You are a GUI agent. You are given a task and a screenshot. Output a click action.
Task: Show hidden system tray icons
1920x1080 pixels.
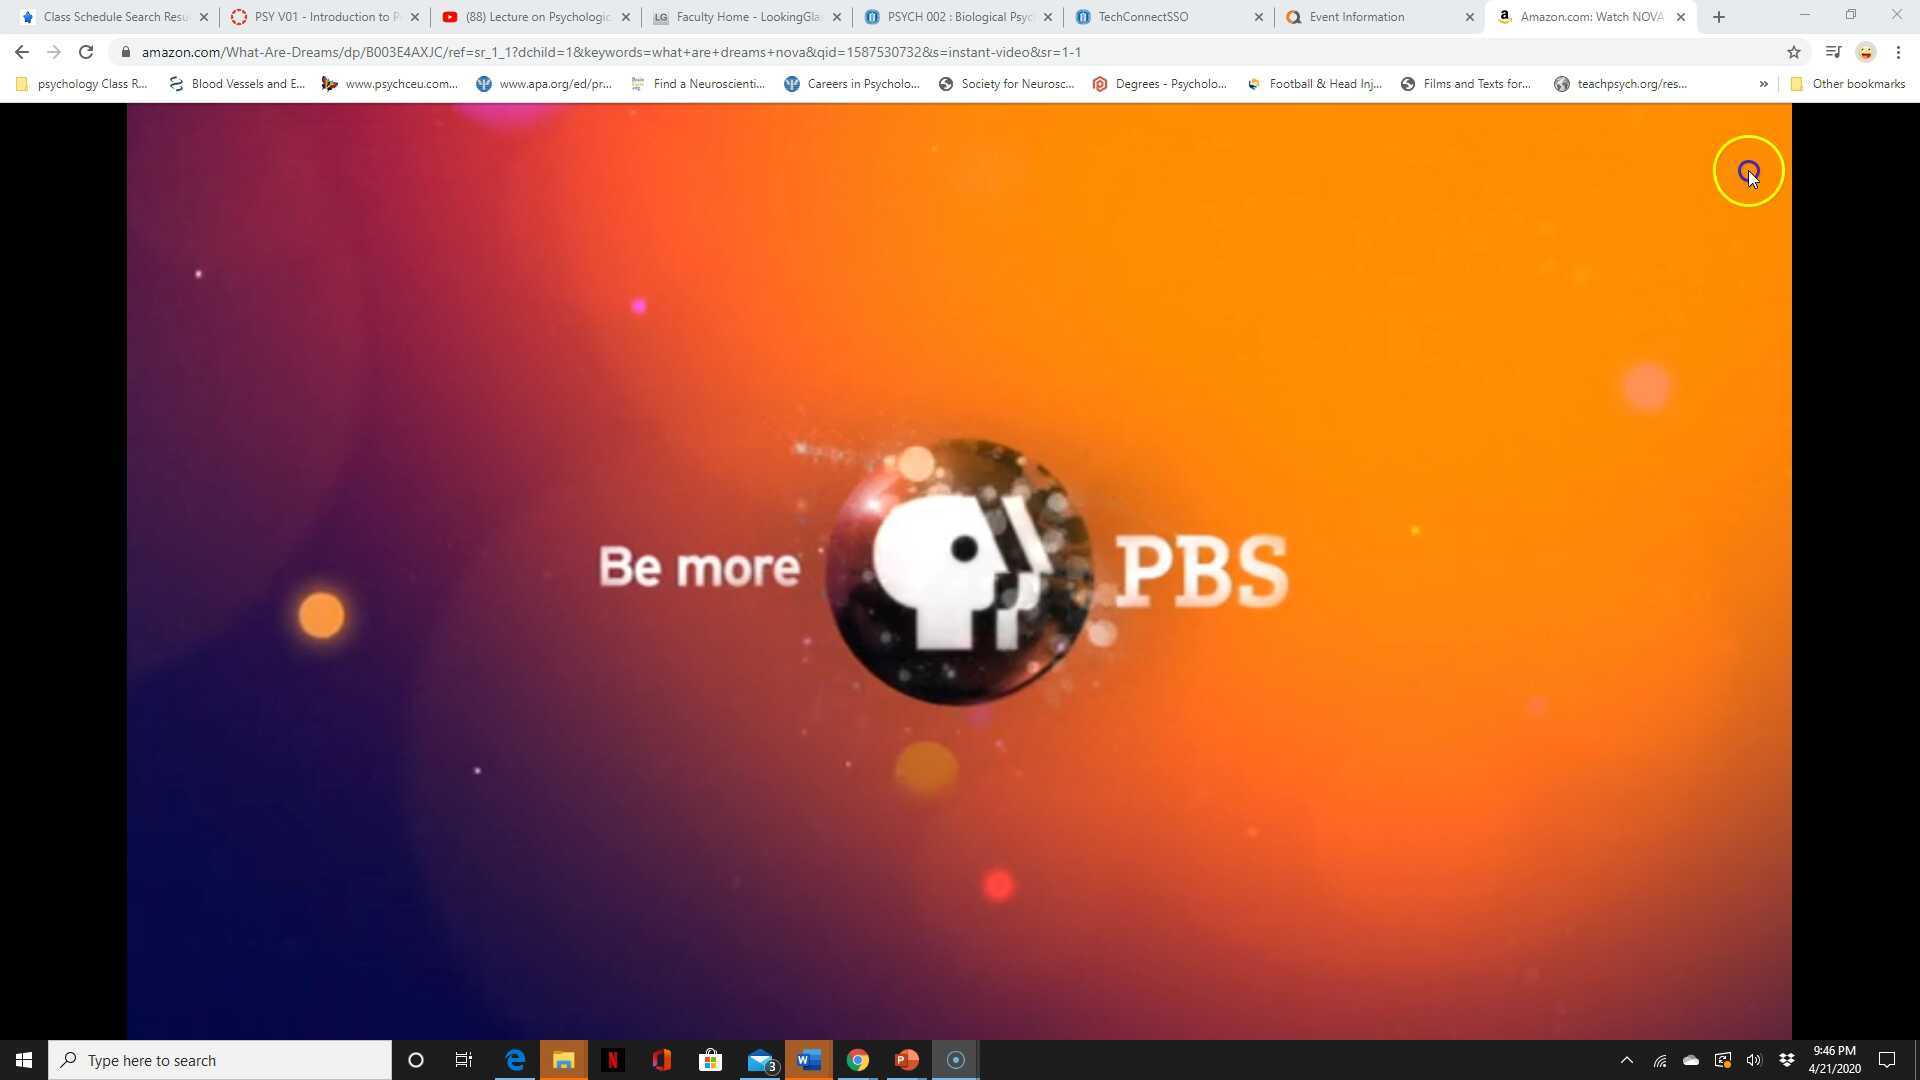tap(1626, 1060)
